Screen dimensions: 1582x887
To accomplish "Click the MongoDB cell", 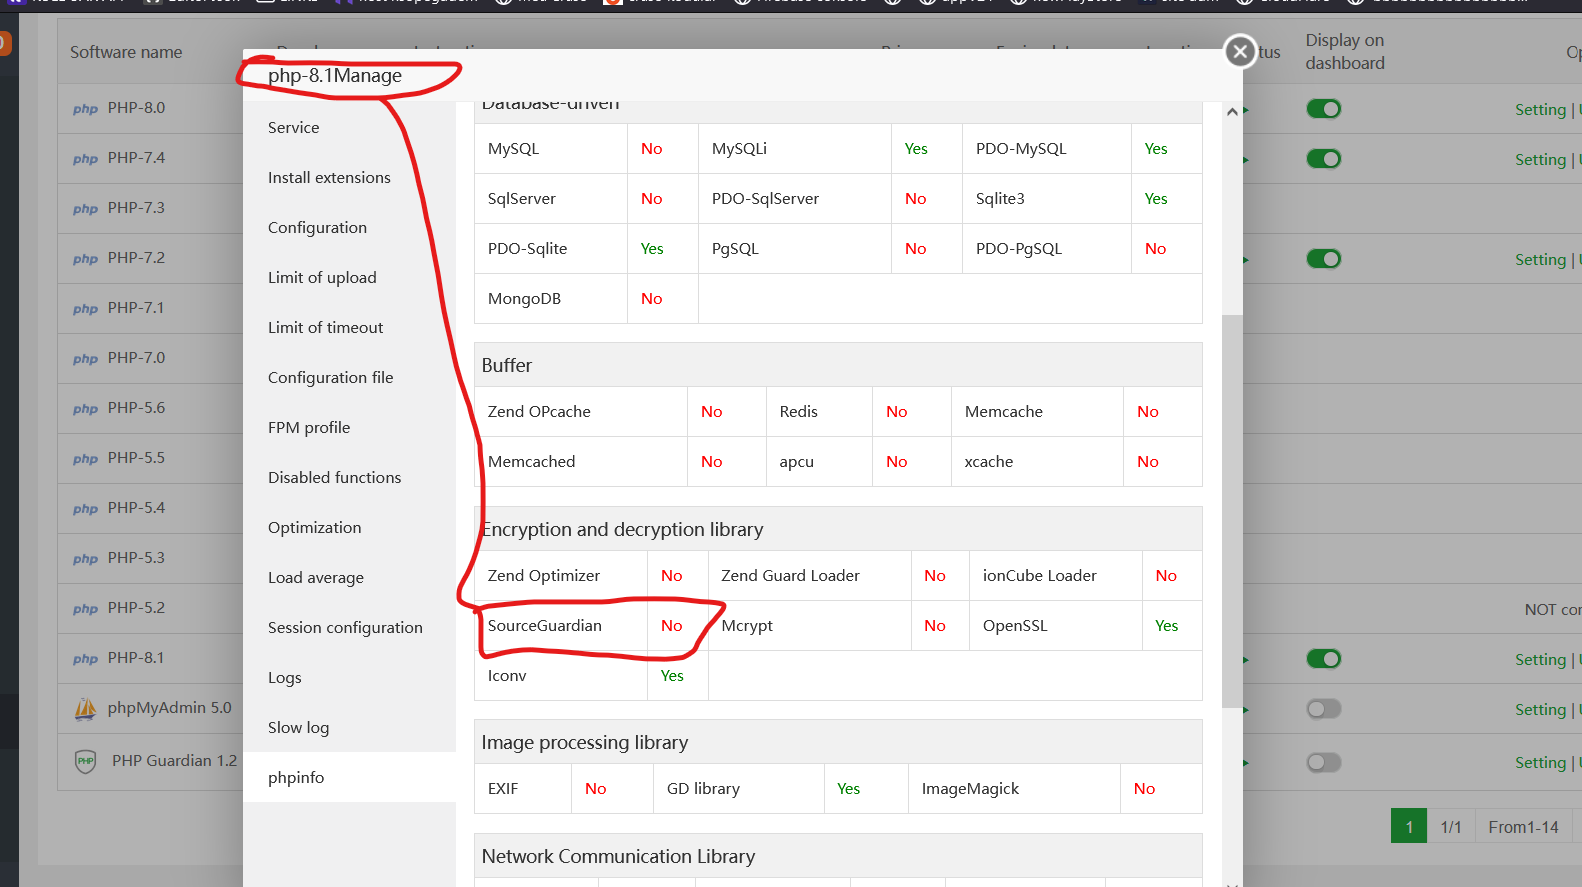I will 551,298.
